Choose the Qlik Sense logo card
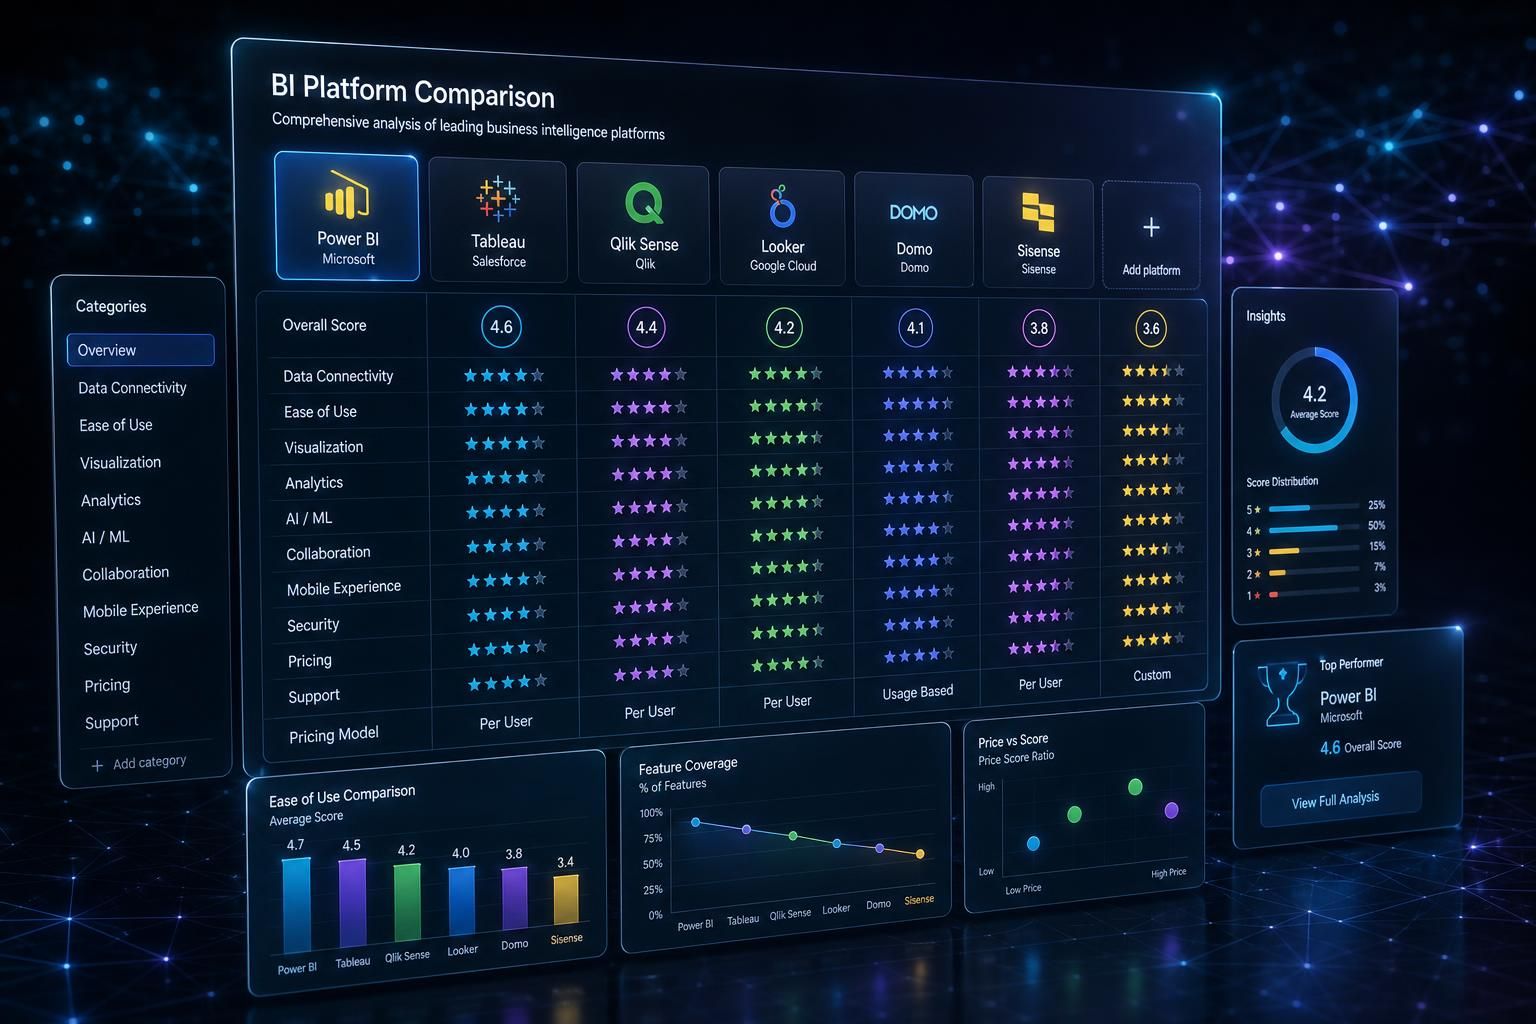This screenshot has width=1536, height=1024. click(x=644, y=224)
